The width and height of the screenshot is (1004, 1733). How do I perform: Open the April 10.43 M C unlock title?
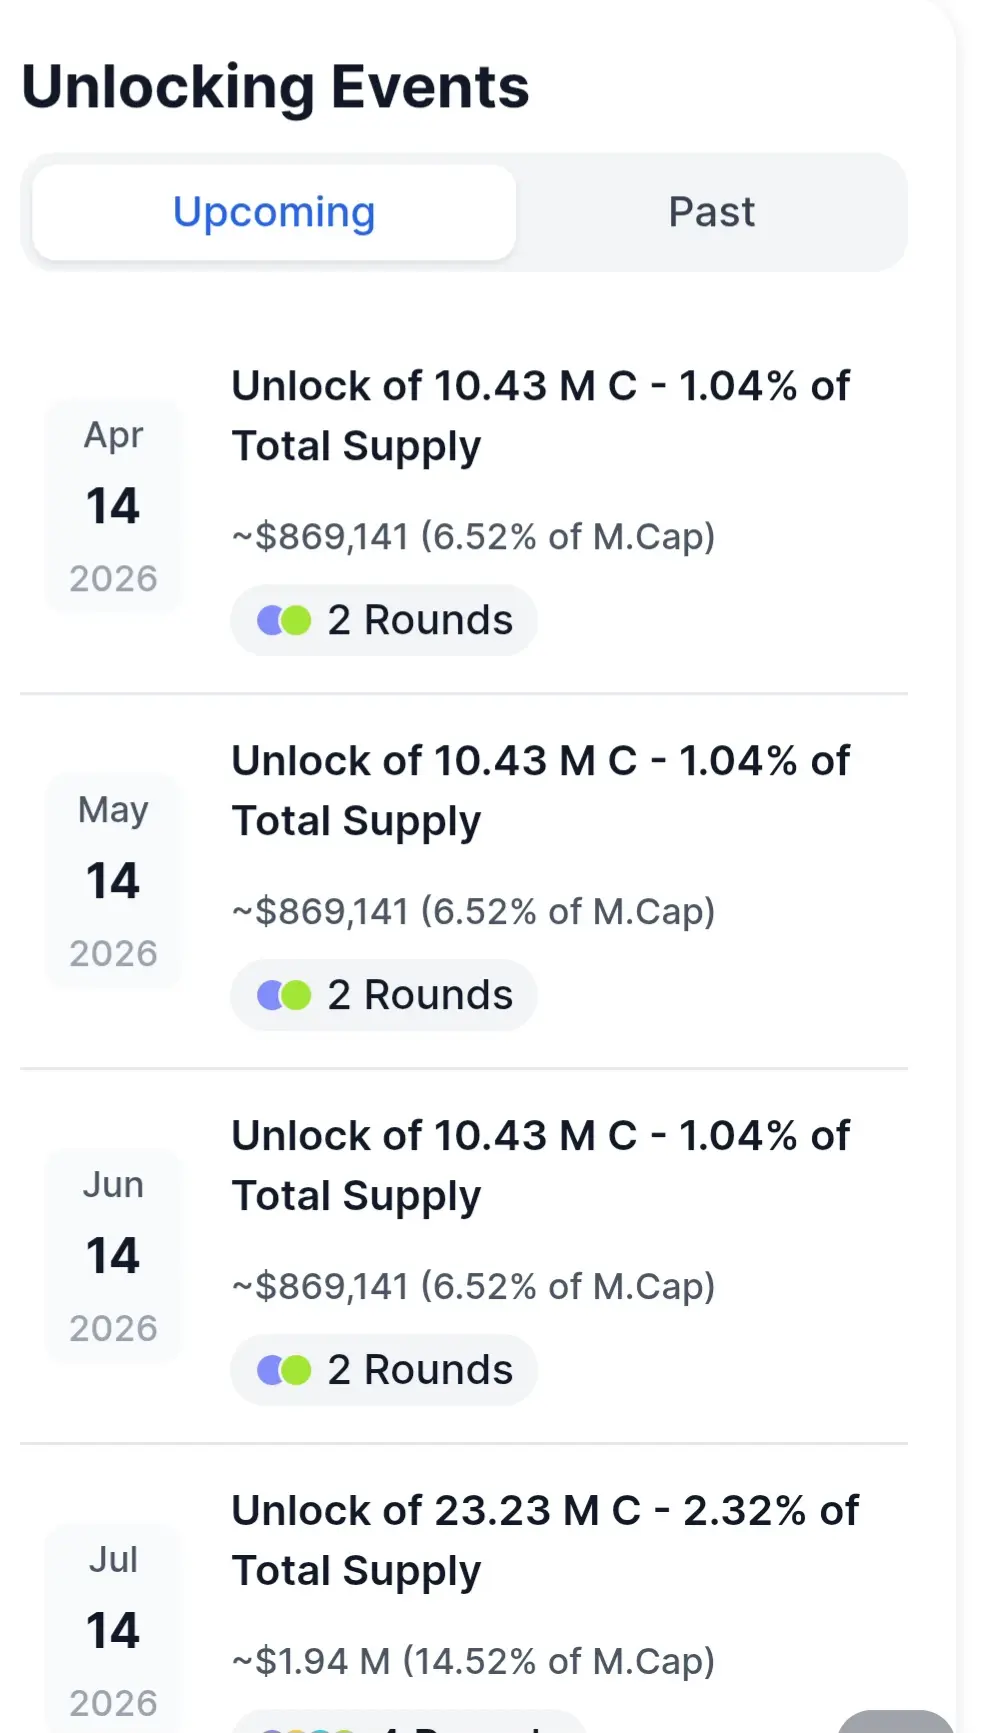[540, 415]
